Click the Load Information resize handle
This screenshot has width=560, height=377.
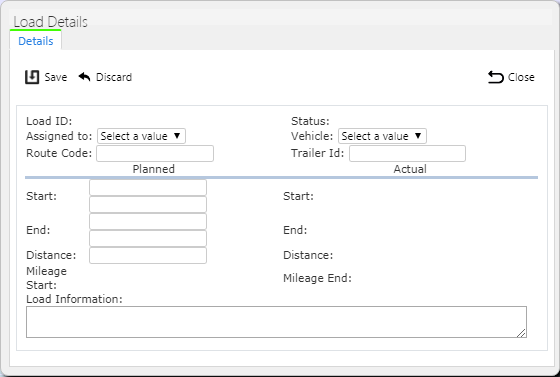[521, 333]
